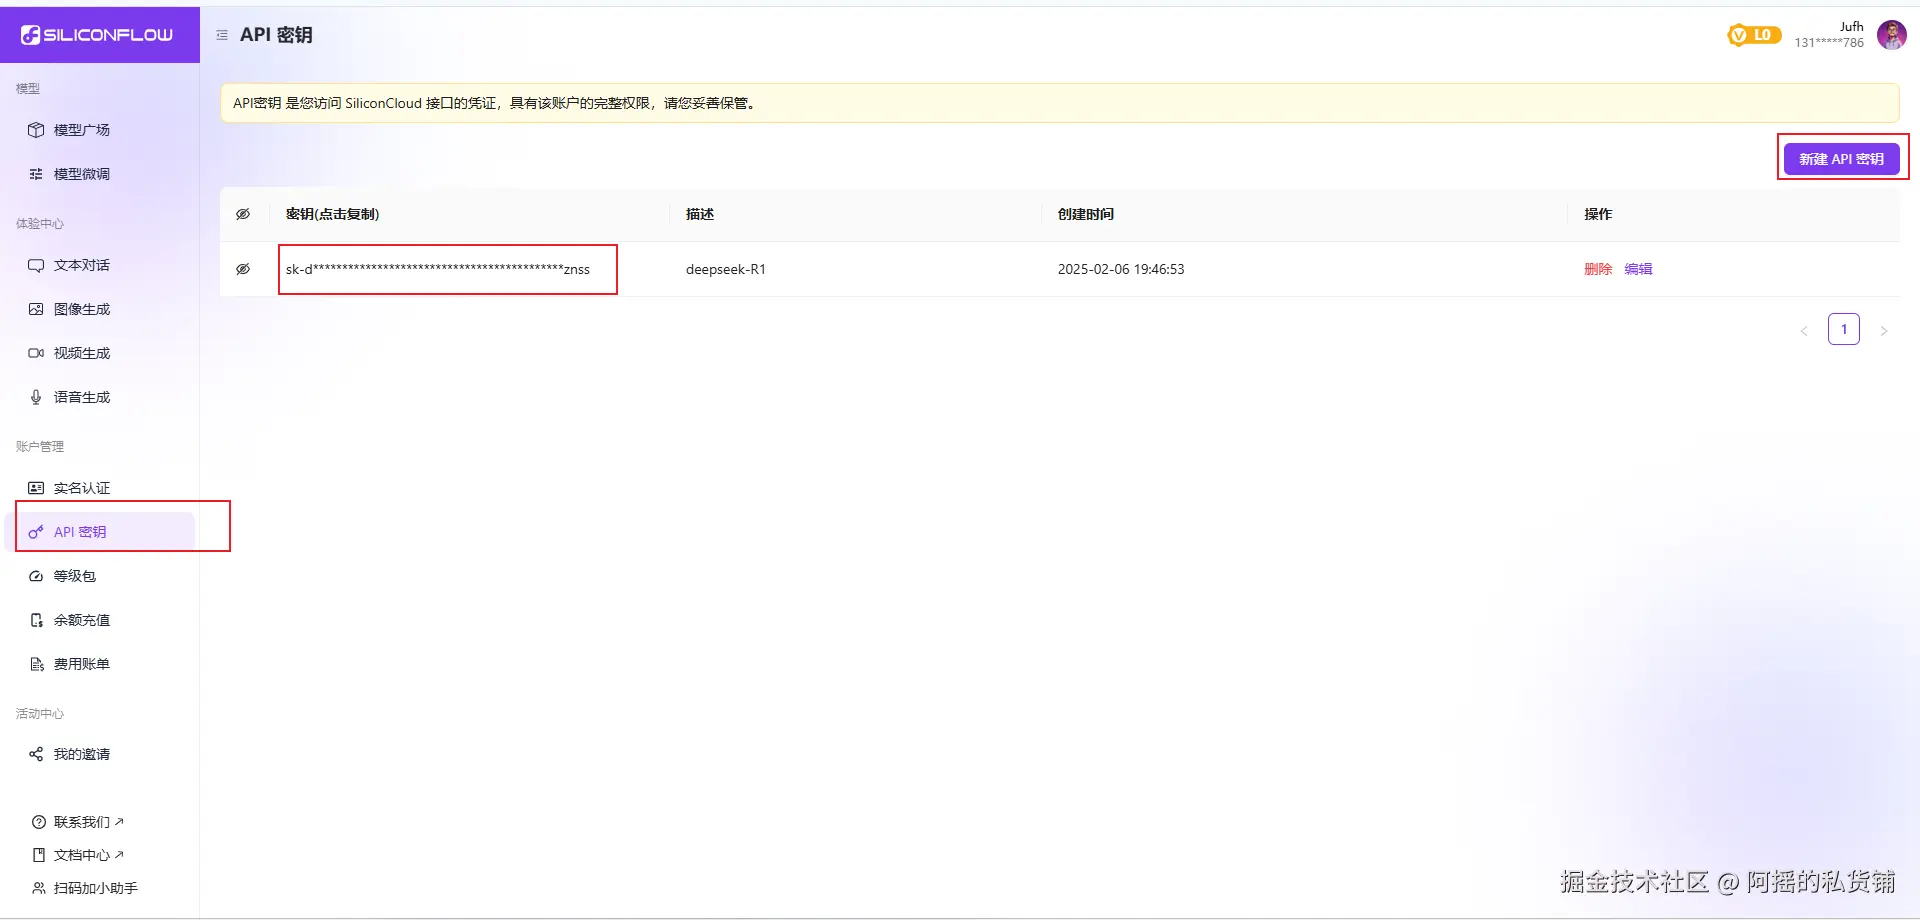This screenshot has height=920, width=1920.
Task: Reveal the deepseek-R1 key with its eye icon
Action: click(x=243, y=269)
